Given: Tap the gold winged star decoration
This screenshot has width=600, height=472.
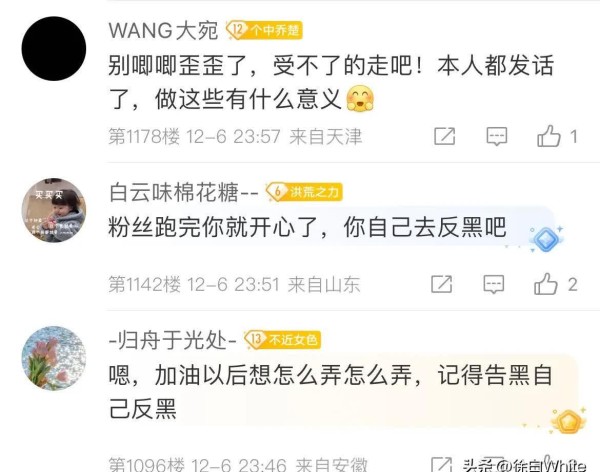Looking at the screenshot, I should 568,421.
